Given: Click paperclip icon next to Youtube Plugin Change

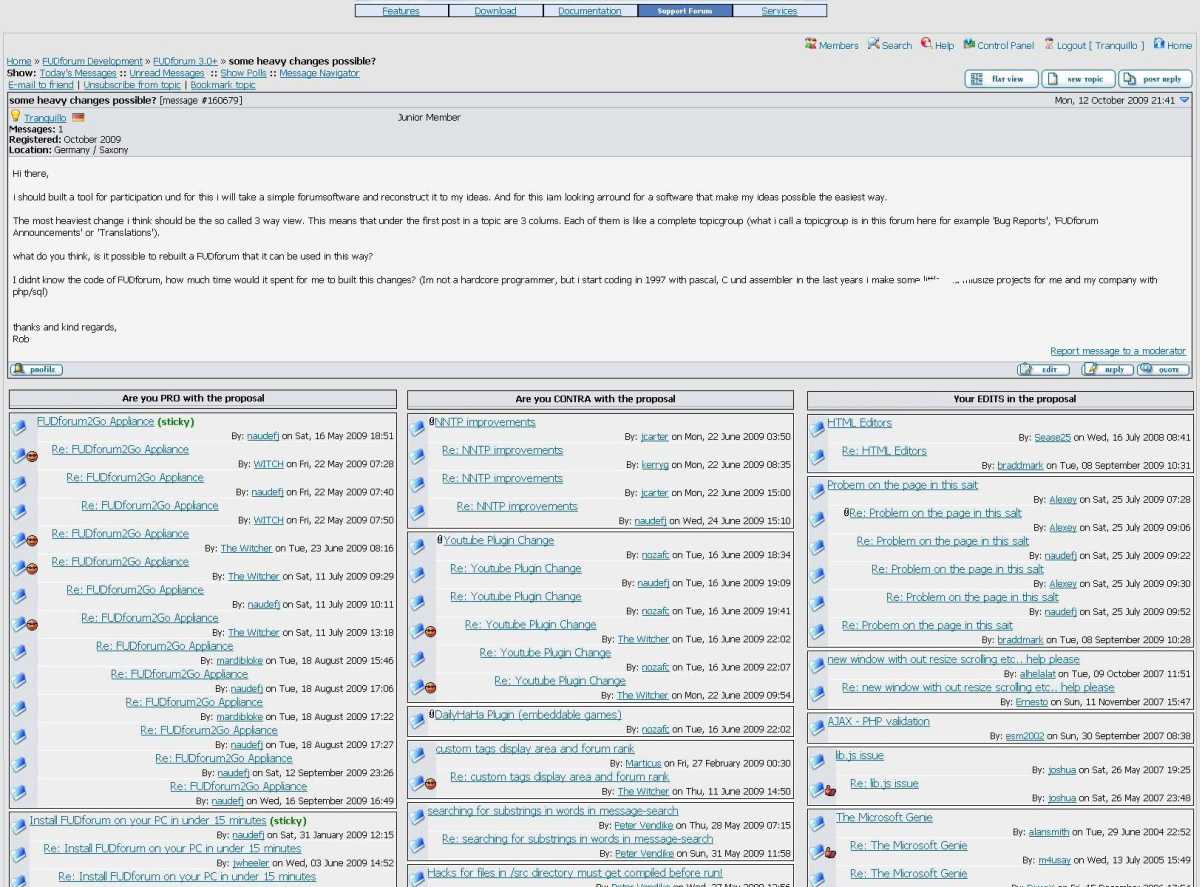Looking at the screenshot, I should pyautogui.click(x=440, y=540).
